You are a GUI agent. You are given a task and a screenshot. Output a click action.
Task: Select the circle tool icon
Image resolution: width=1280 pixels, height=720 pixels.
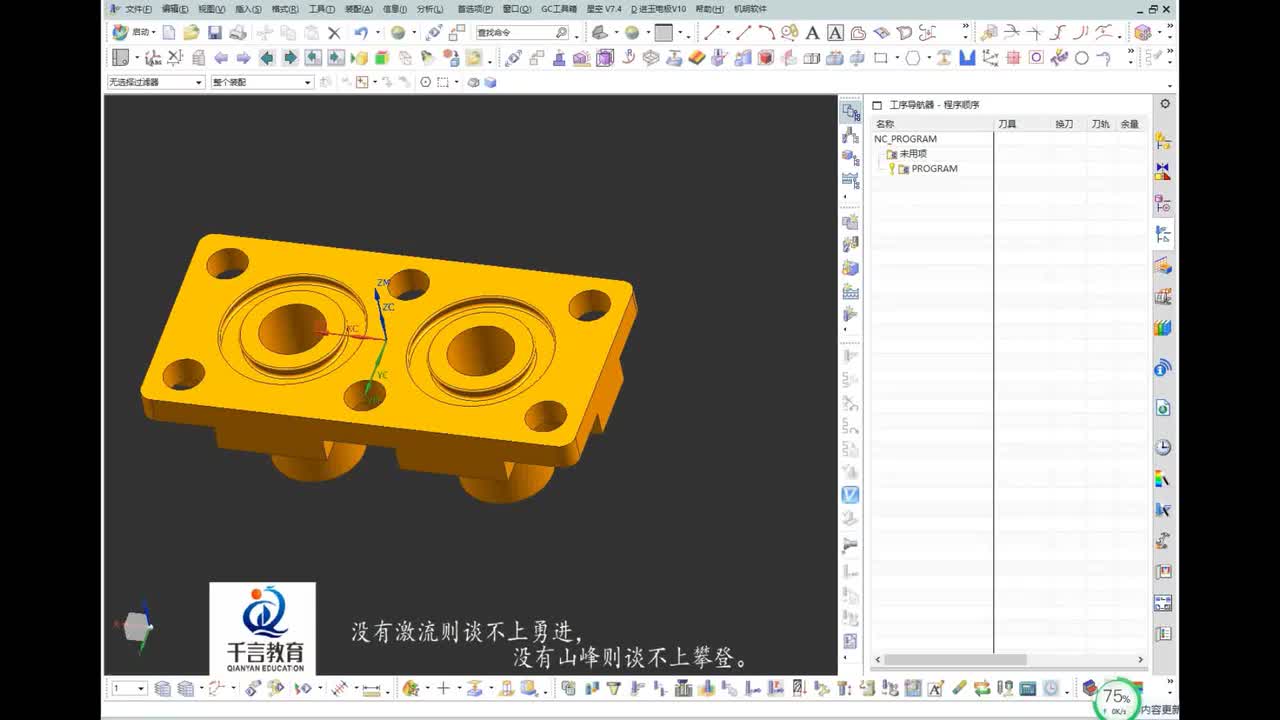tap(1081, 58)
